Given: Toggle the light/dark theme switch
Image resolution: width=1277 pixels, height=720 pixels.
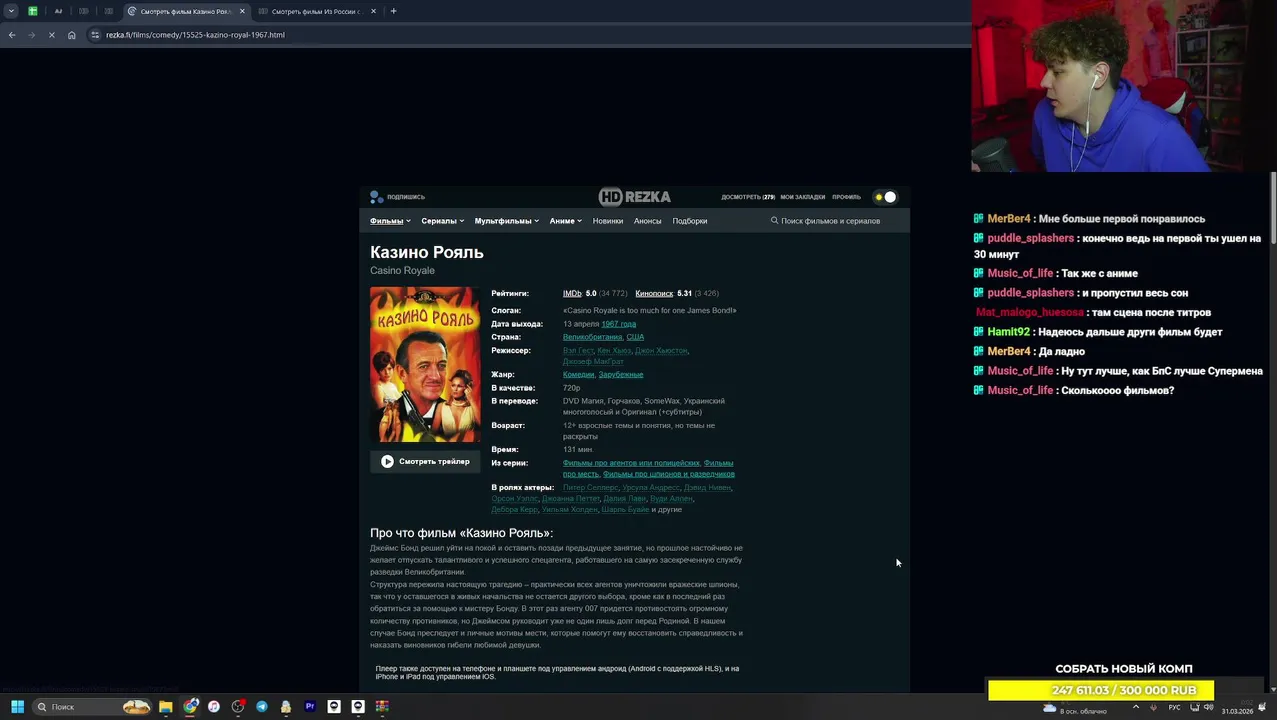Looking at the screenshot, I should click(x=885, y=197).
